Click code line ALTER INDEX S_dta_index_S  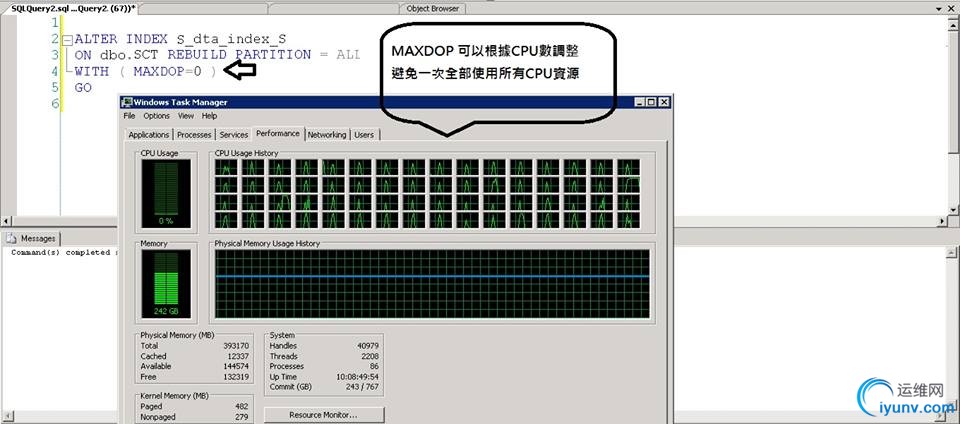(180, 39)
